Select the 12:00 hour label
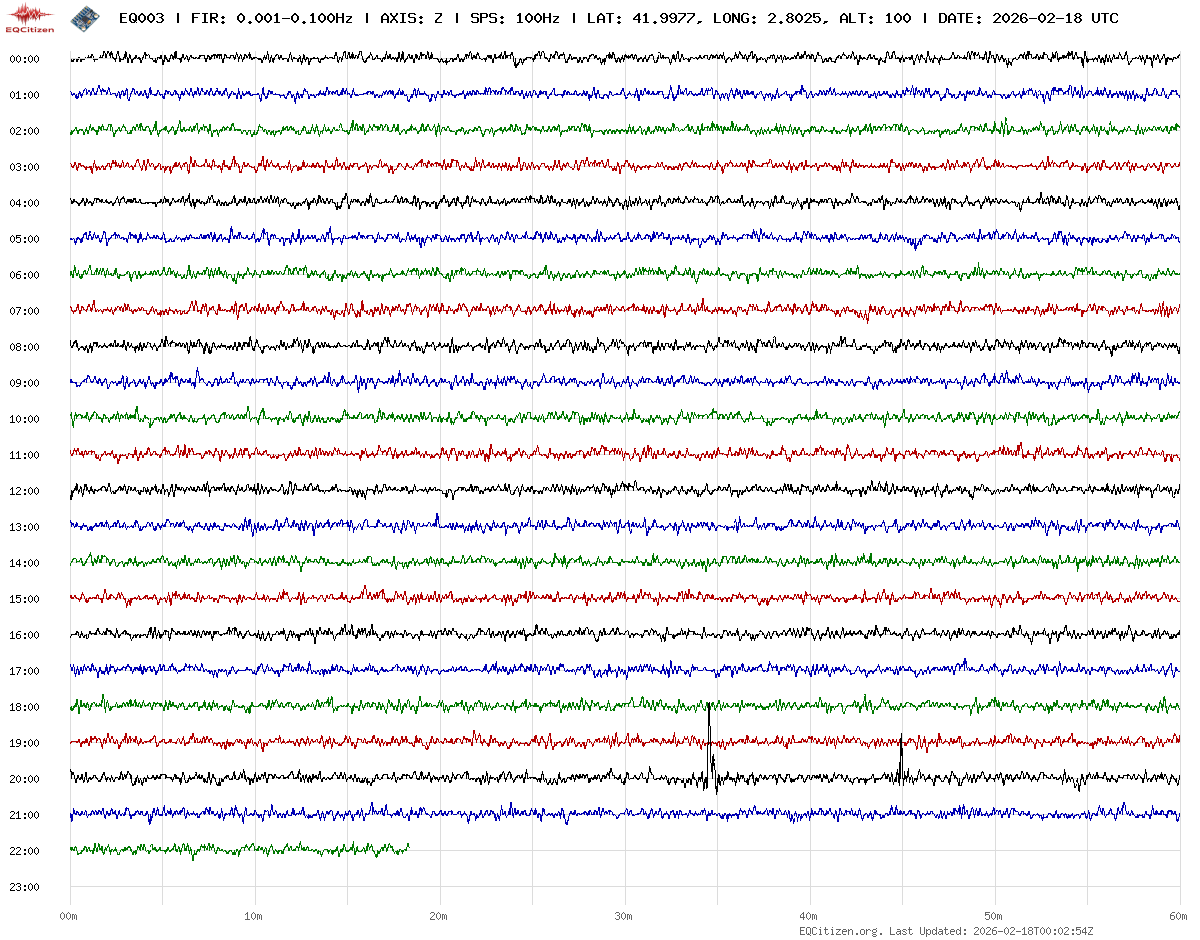Image resolution: width=1200 pixels, height=940 pixels. [x=24, y=491]
